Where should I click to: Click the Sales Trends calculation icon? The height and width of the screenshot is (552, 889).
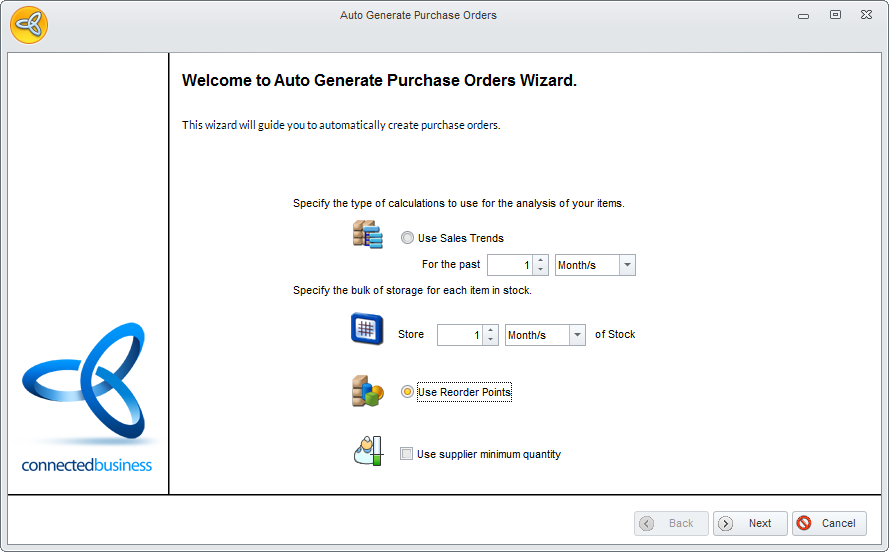click(367, 235)
